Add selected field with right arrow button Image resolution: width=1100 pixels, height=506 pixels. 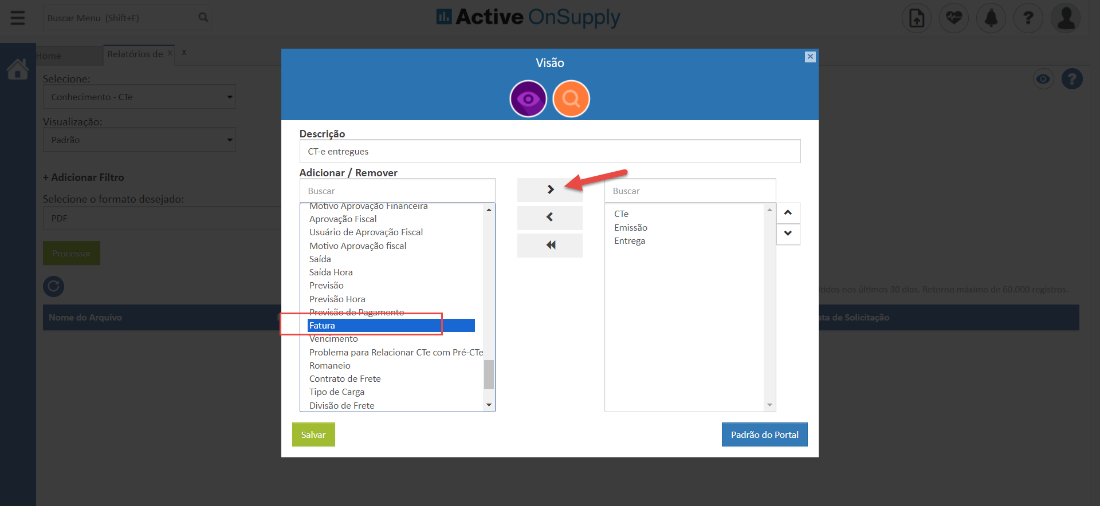pyautogui.click(x=550, y=189)
